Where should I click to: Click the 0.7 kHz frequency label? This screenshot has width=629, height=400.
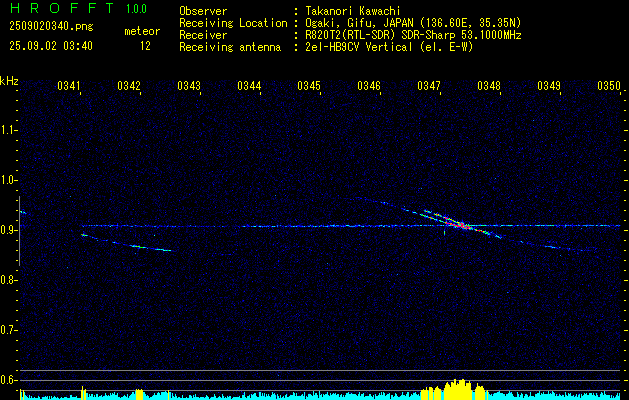[x=7, y=330]
